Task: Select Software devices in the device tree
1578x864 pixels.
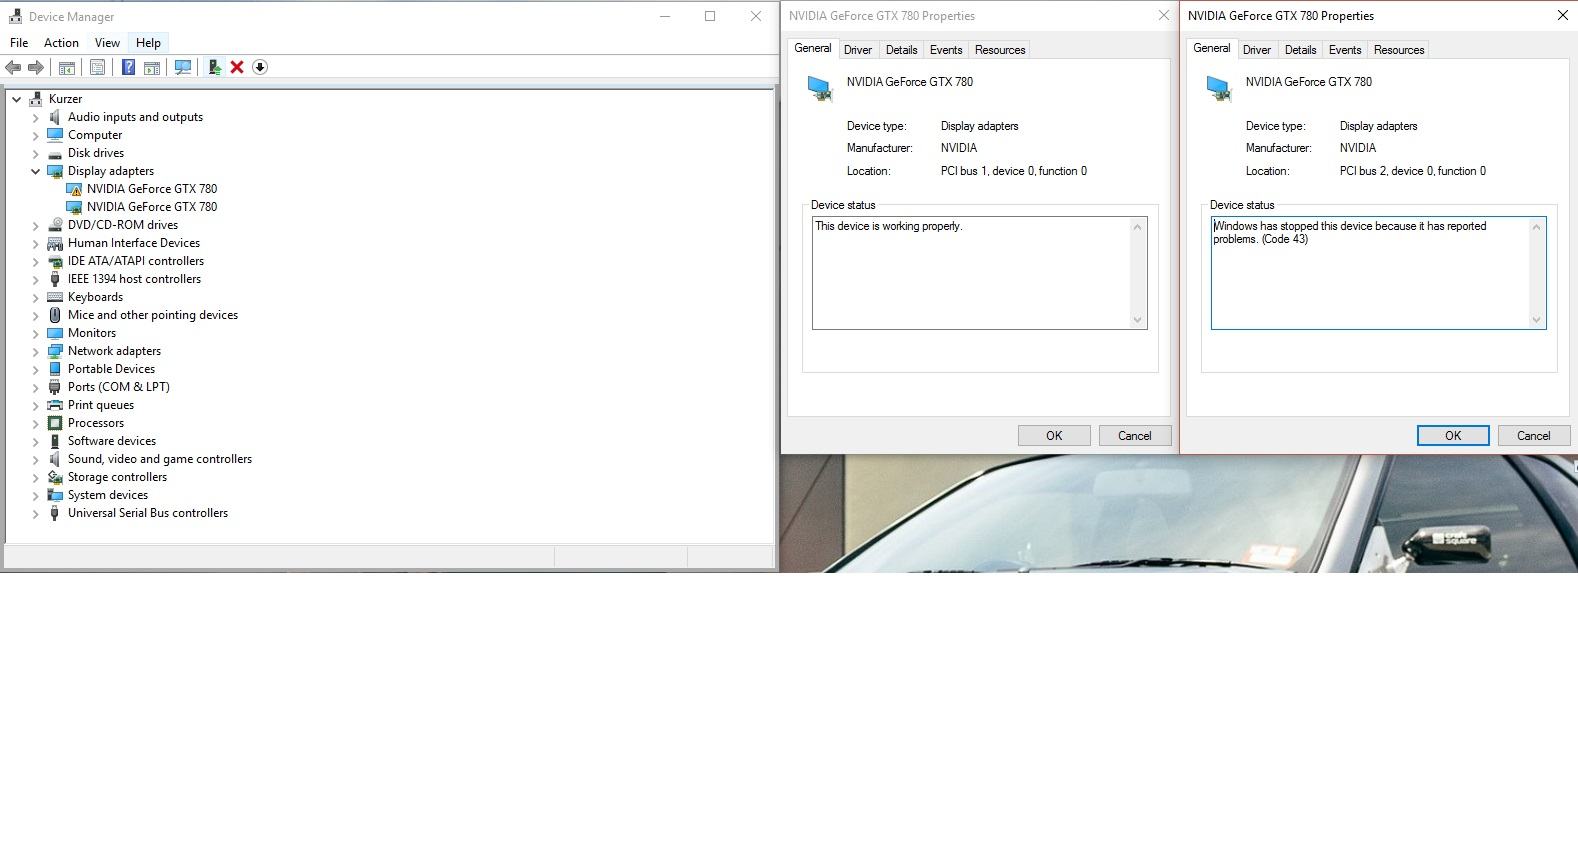Action: [112, 441]
